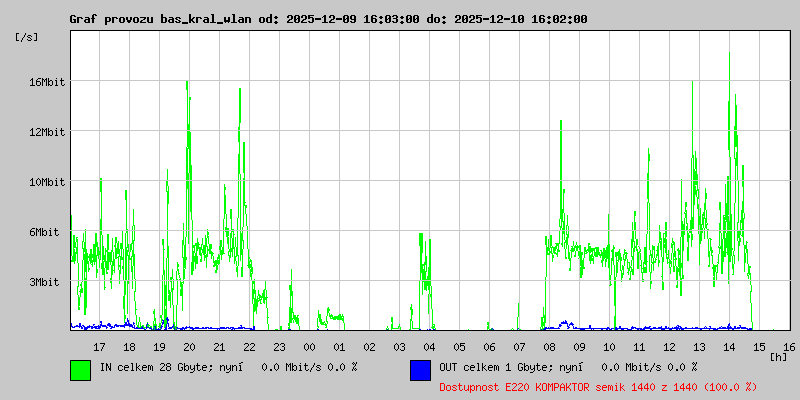800x400 pixels.
Task: Click the blue OUT legend color swatch
Action: (420, 370)
